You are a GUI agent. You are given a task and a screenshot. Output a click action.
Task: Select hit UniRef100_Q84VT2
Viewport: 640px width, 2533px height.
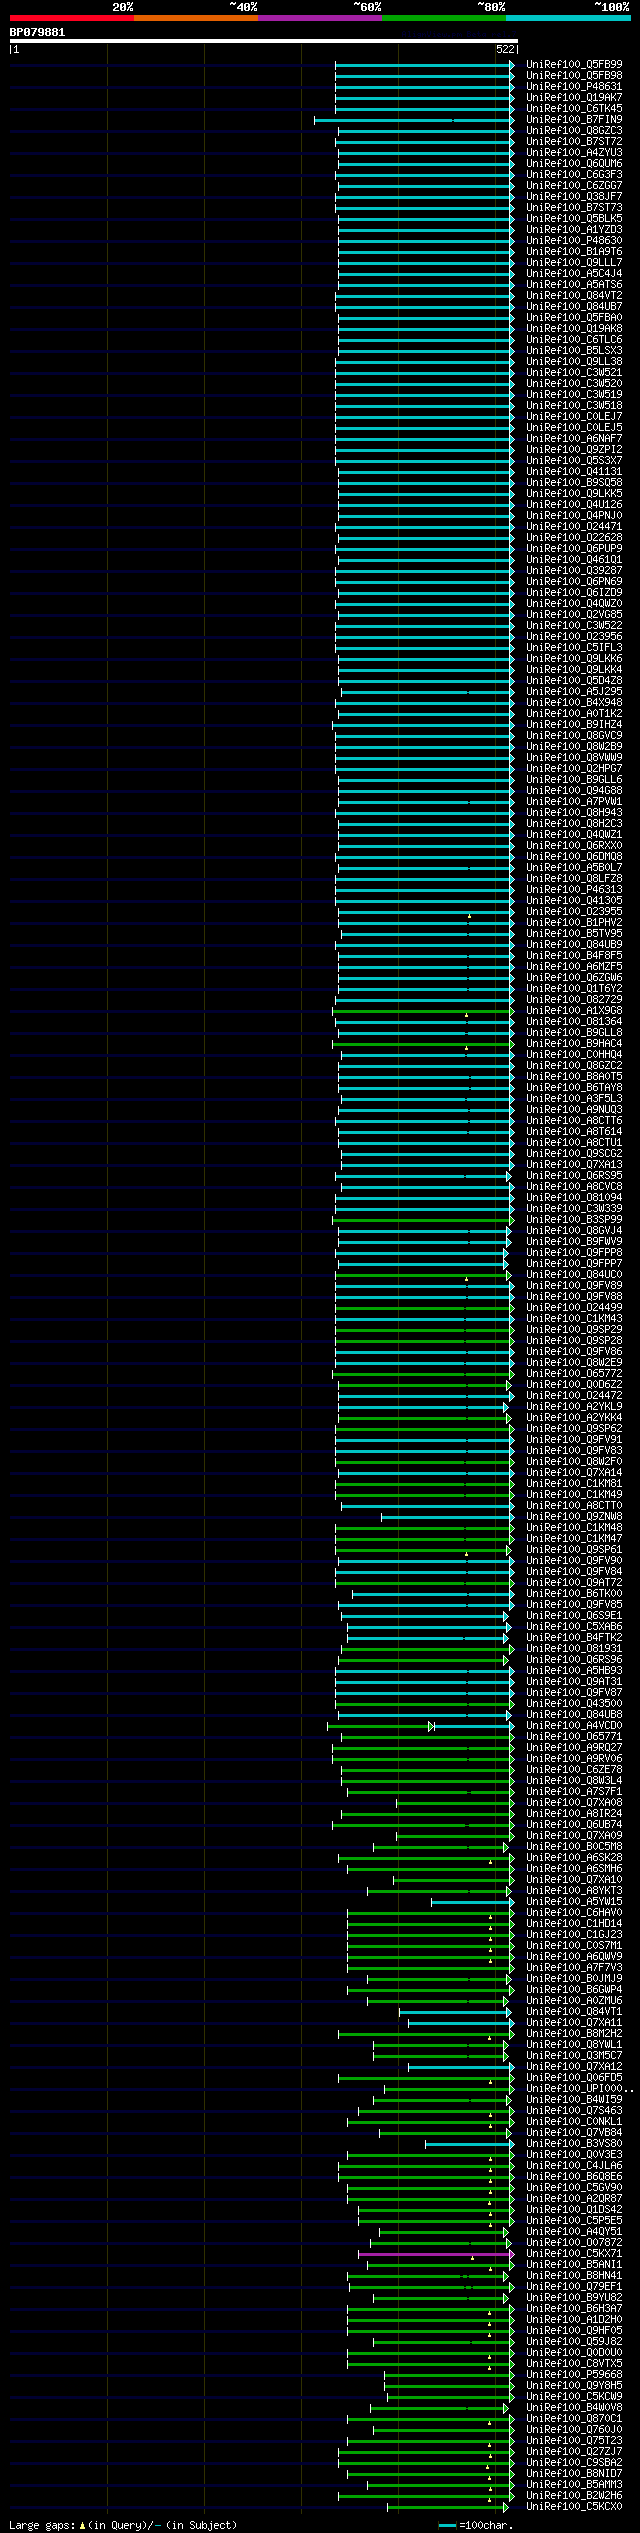pyautogui.click(x=574, y=295)
